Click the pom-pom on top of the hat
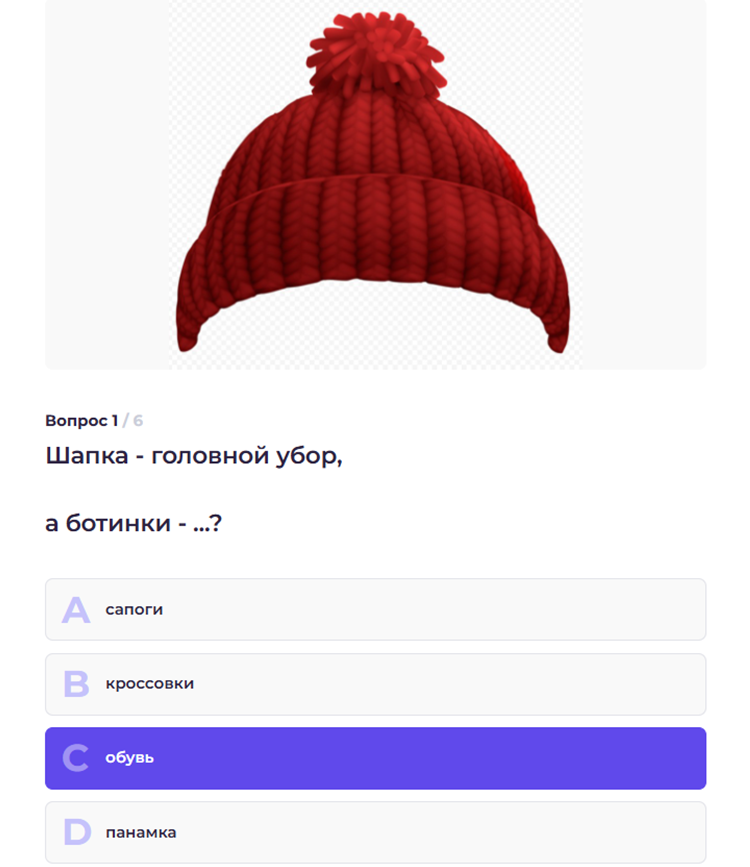 click(377, 53)
